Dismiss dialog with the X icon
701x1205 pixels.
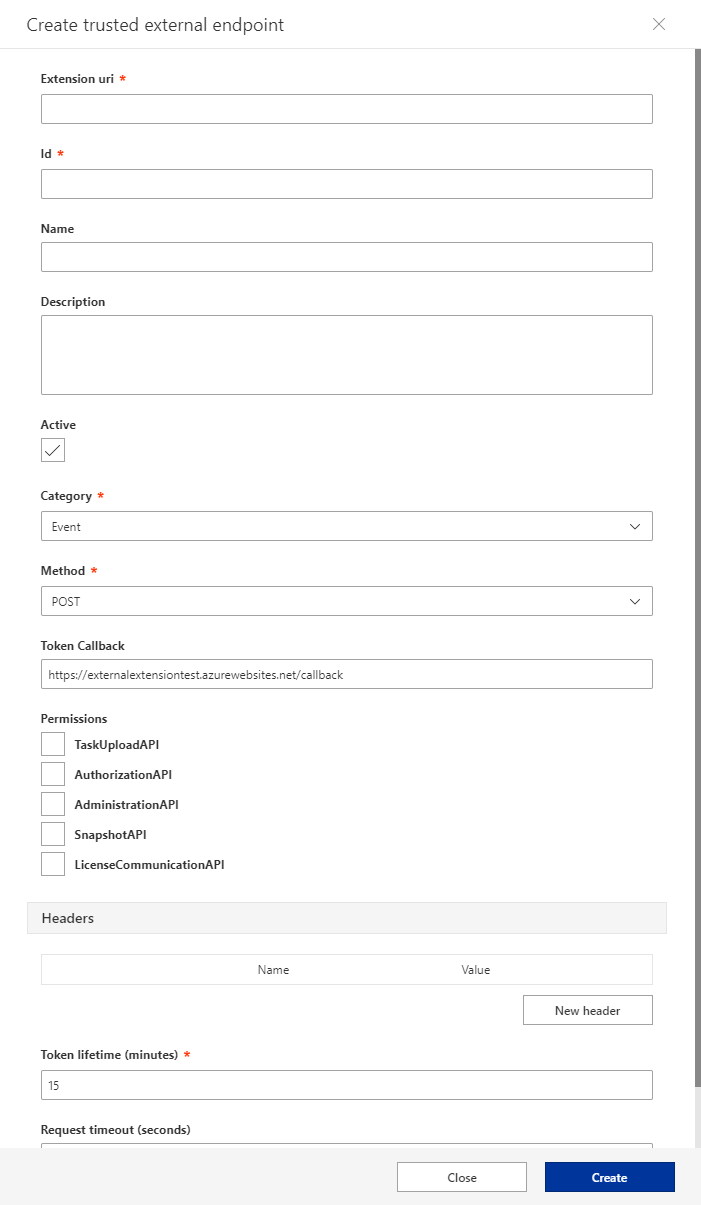coord(658,24)
